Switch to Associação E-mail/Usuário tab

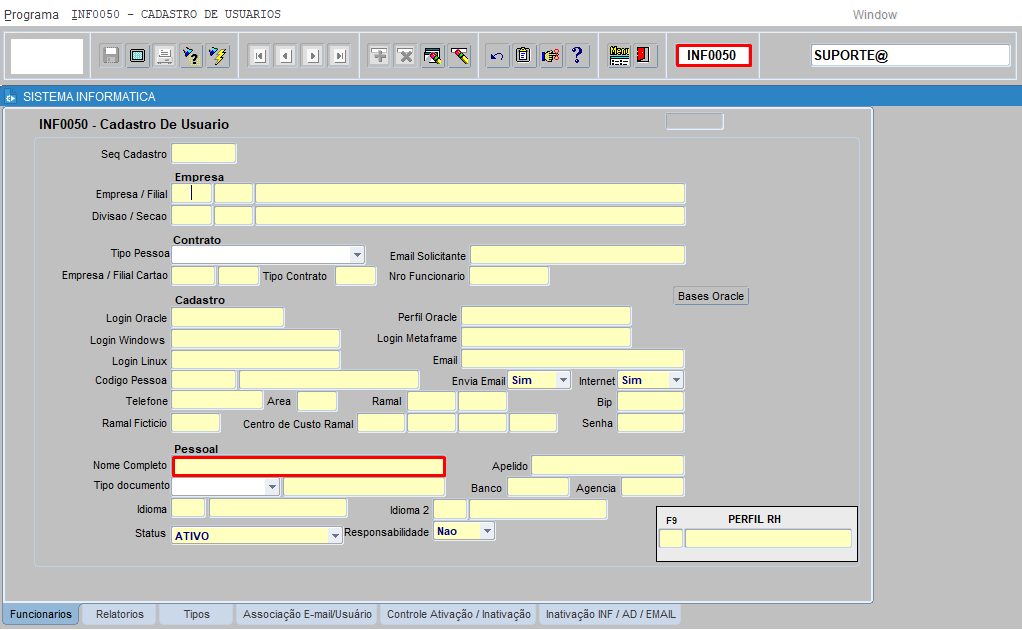pos(308,614)
